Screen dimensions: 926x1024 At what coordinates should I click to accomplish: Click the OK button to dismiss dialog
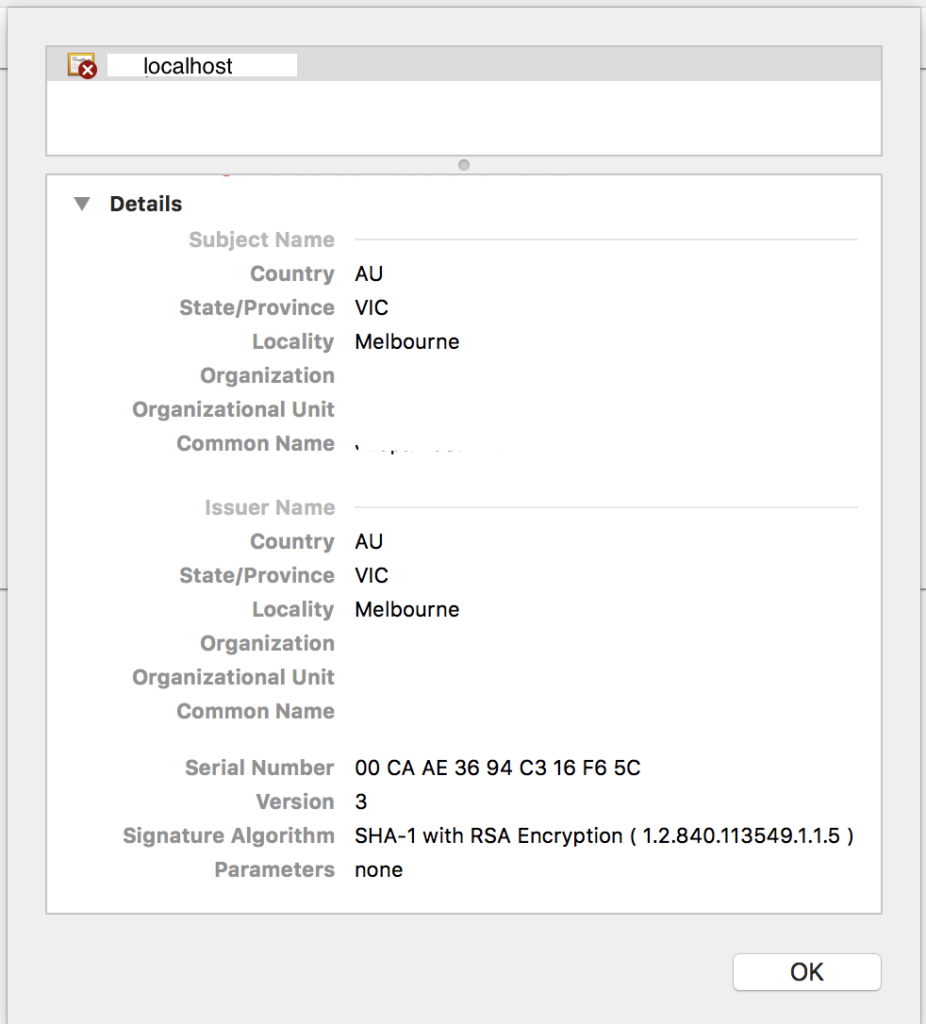coord(806,971)
